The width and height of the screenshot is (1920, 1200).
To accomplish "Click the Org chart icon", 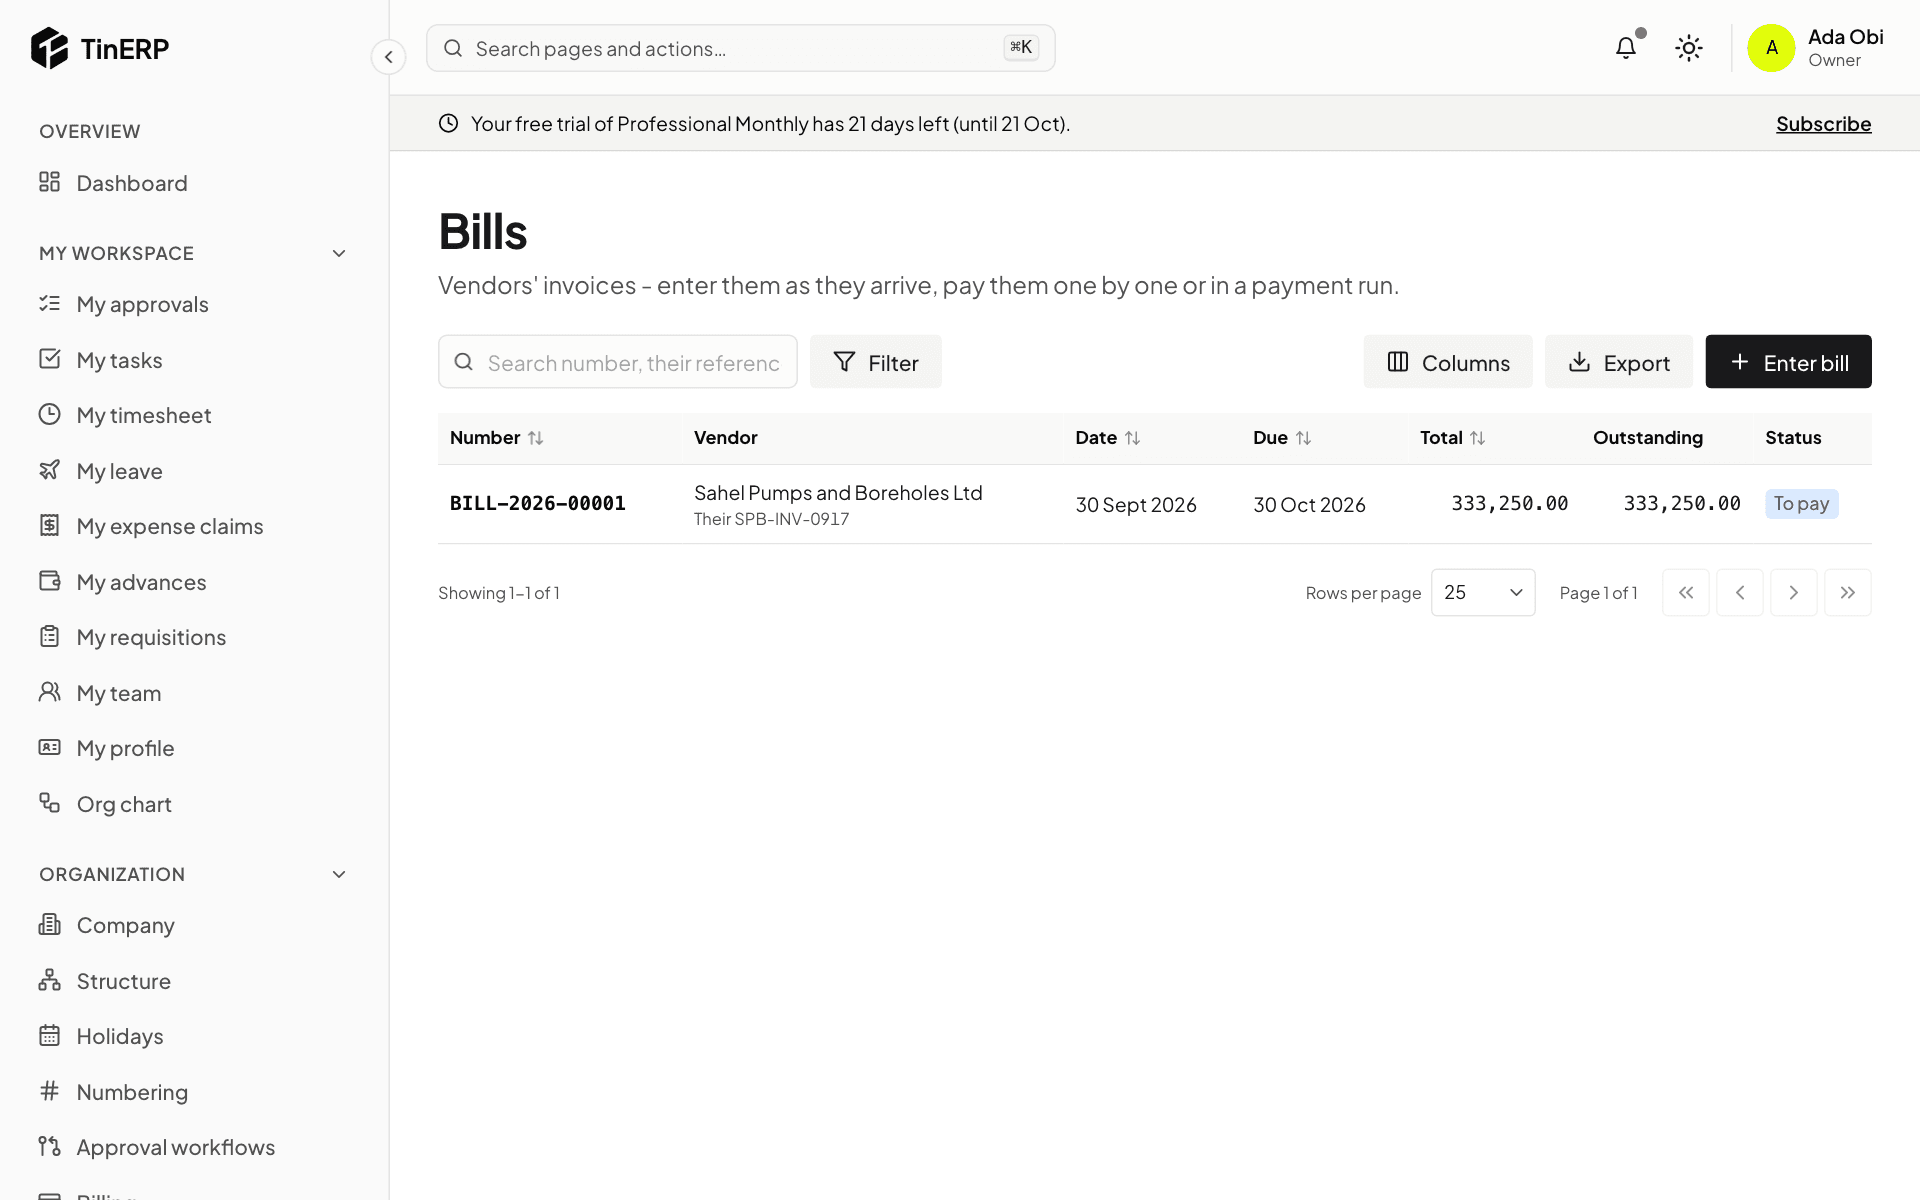I will (x=49, y=803).
